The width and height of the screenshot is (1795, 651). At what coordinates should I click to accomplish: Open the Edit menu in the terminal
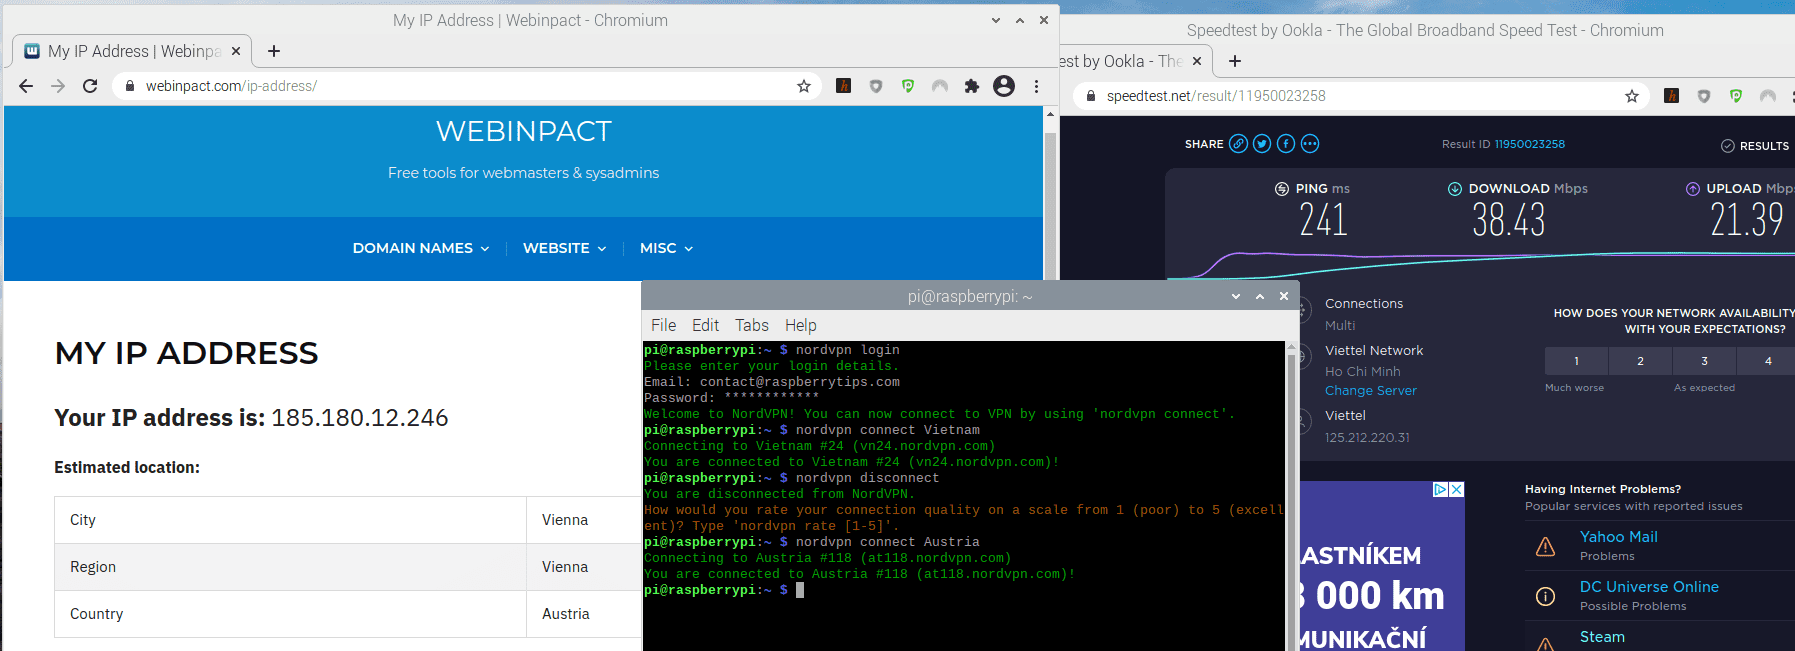click(705, 325)
